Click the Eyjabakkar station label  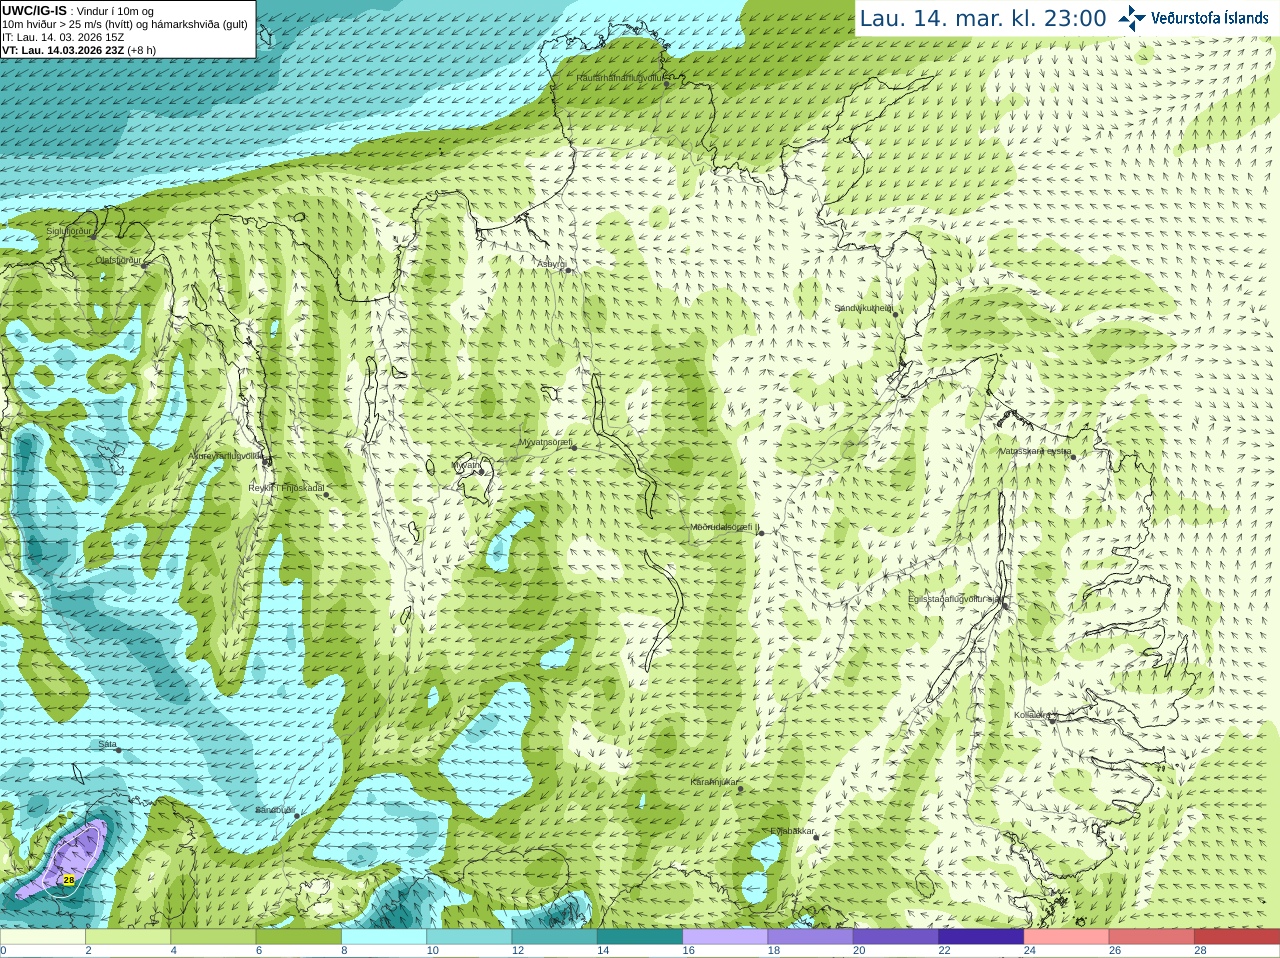[793, 831]
